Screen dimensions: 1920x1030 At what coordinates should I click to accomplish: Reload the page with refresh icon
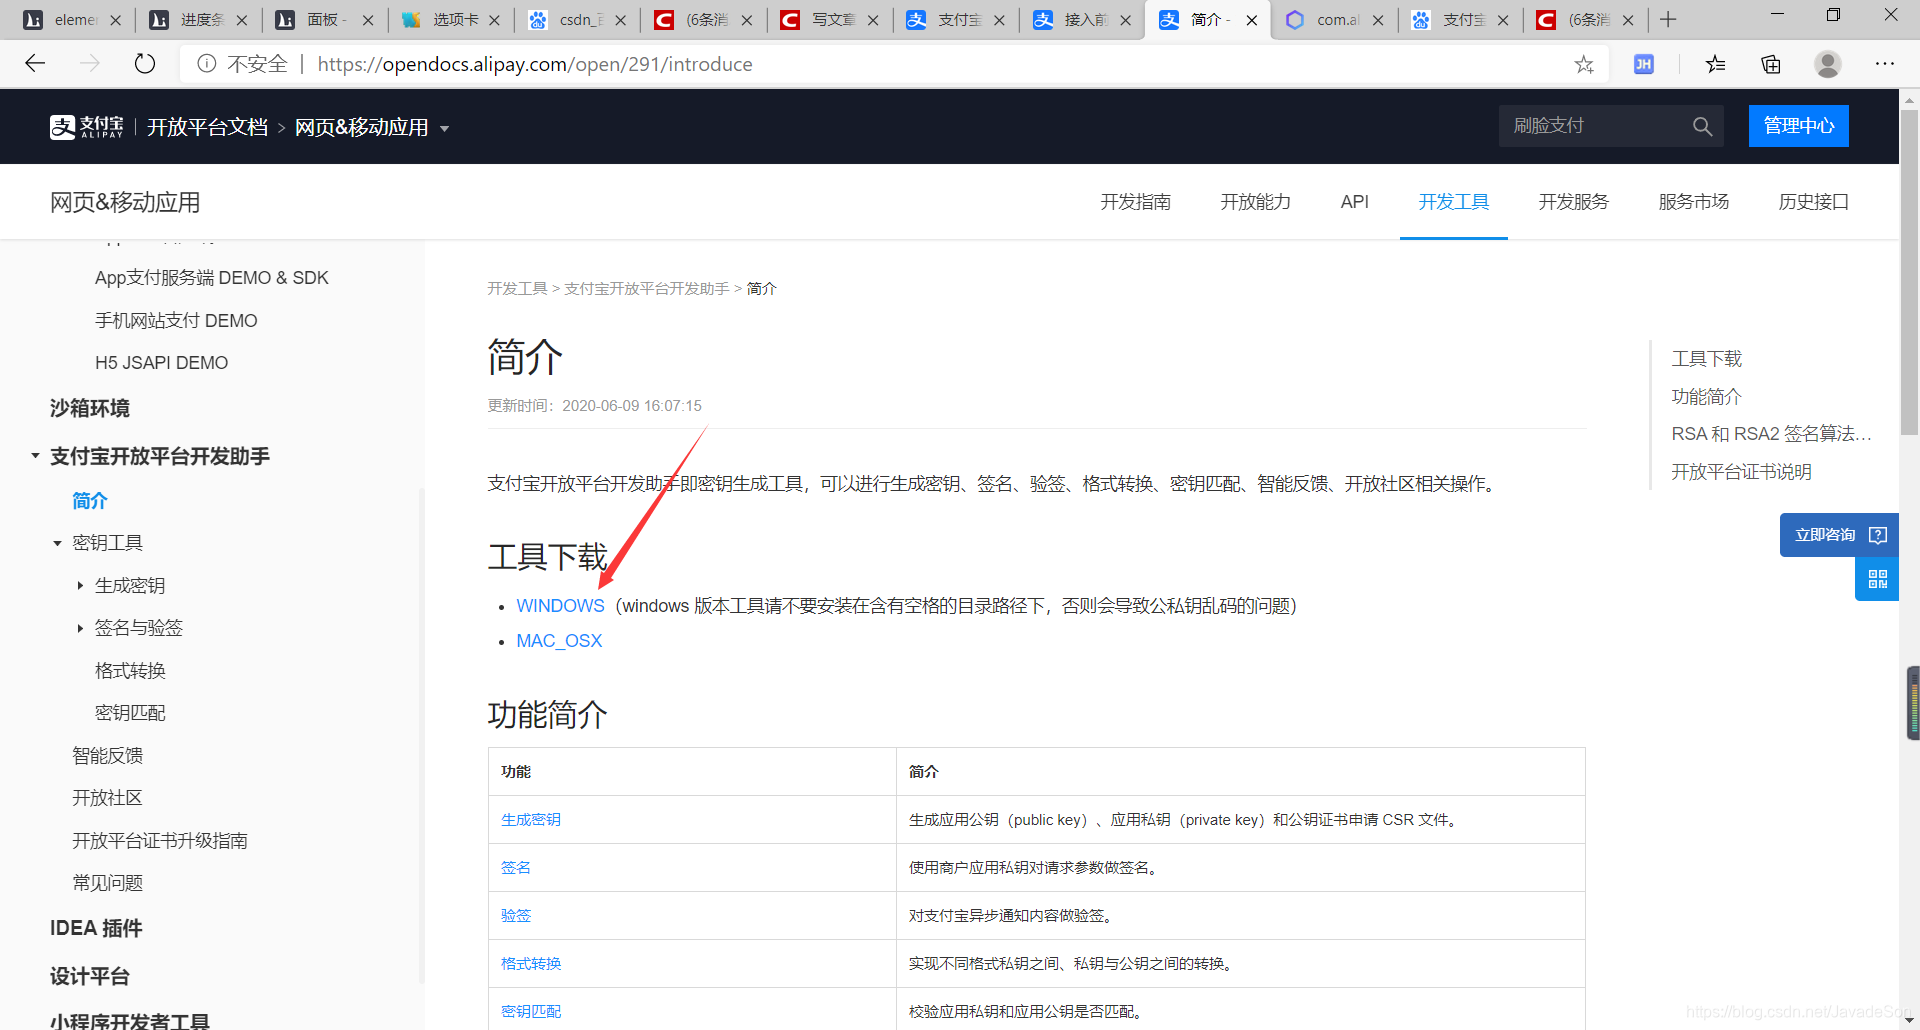pyautogui.click(x=145, y=64)
